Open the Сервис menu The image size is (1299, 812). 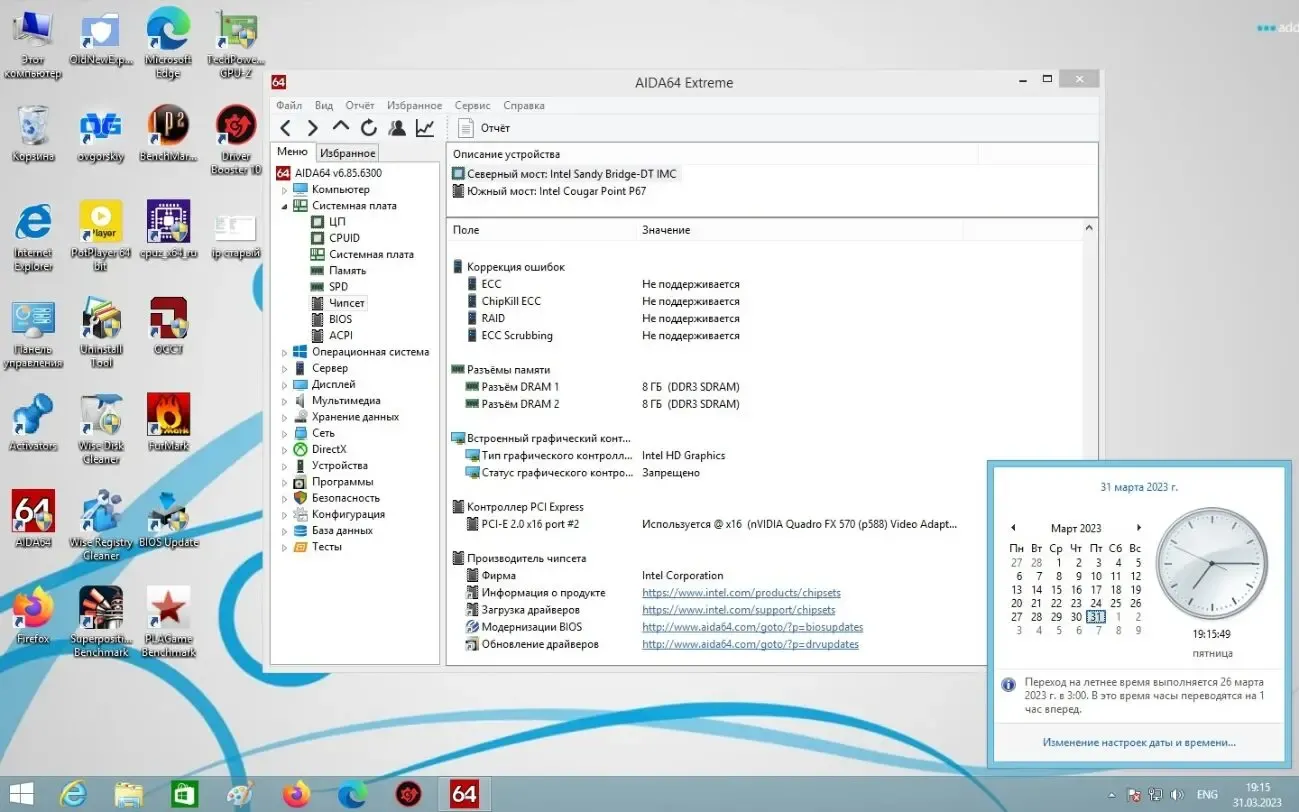coord(472,105)
